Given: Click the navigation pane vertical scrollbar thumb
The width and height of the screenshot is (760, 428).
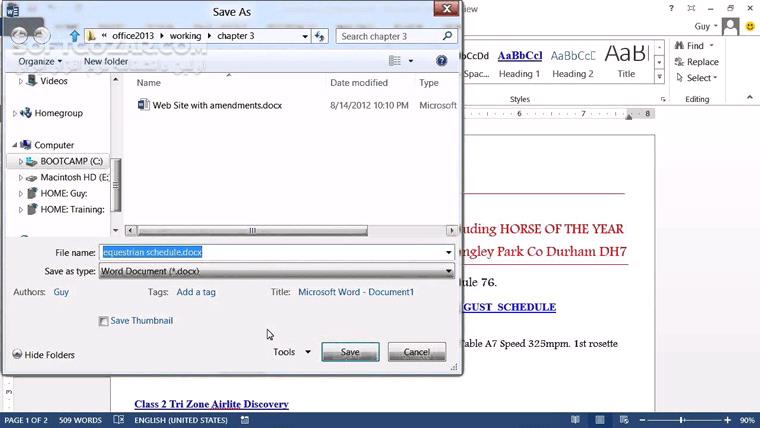Looking at the screenshot, I should pyautogui.click(x=116, y=185).
